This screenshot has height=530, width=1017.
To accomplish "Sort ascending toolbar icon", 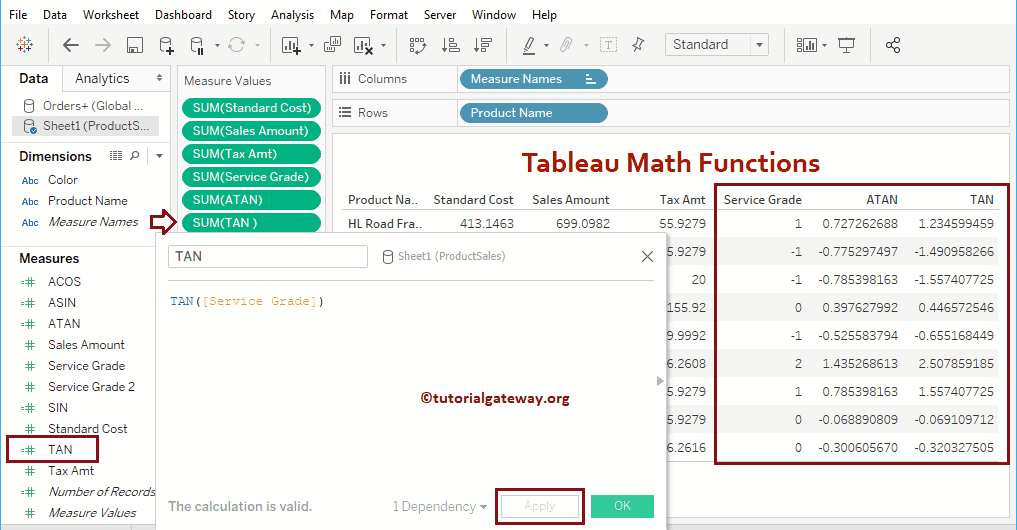I will pos(450,45).
